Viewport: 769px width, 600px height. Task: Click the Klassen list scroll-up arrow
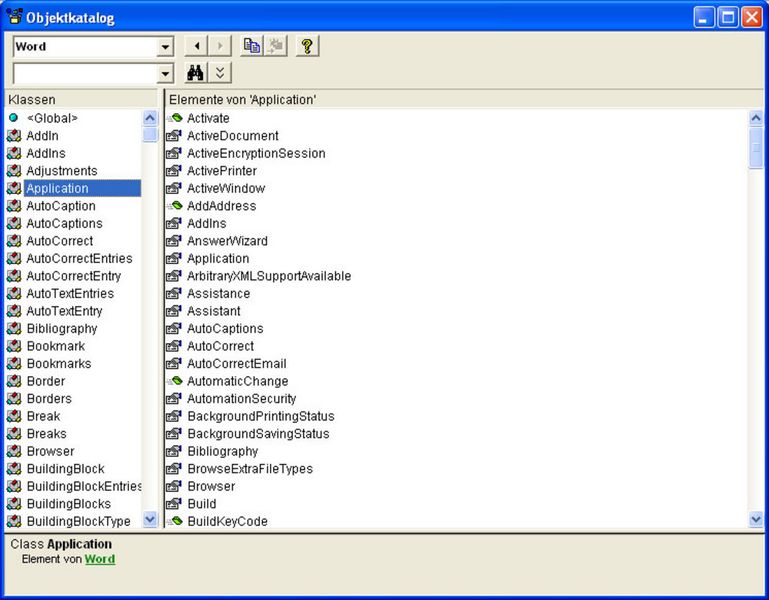150,118
